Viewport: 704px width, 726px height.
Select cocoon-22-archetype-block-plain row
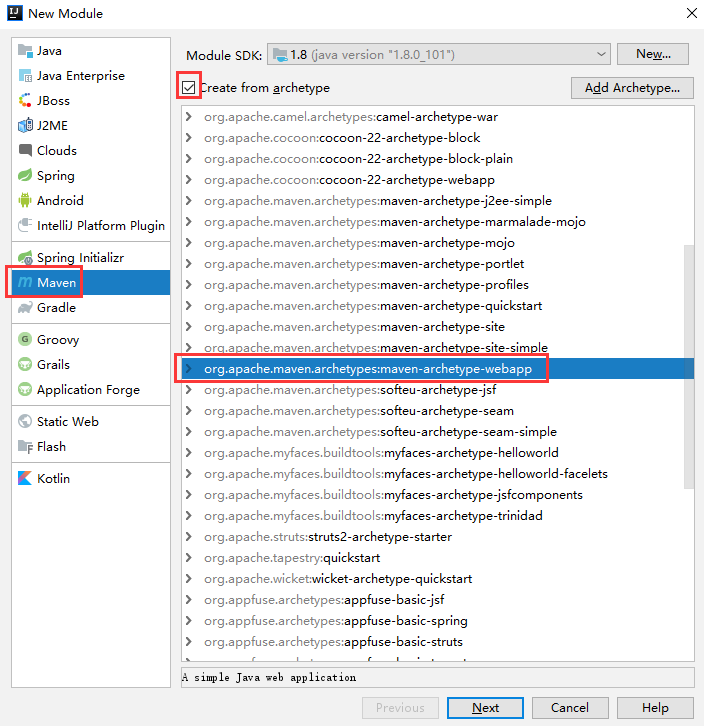[x=438, y=159]
